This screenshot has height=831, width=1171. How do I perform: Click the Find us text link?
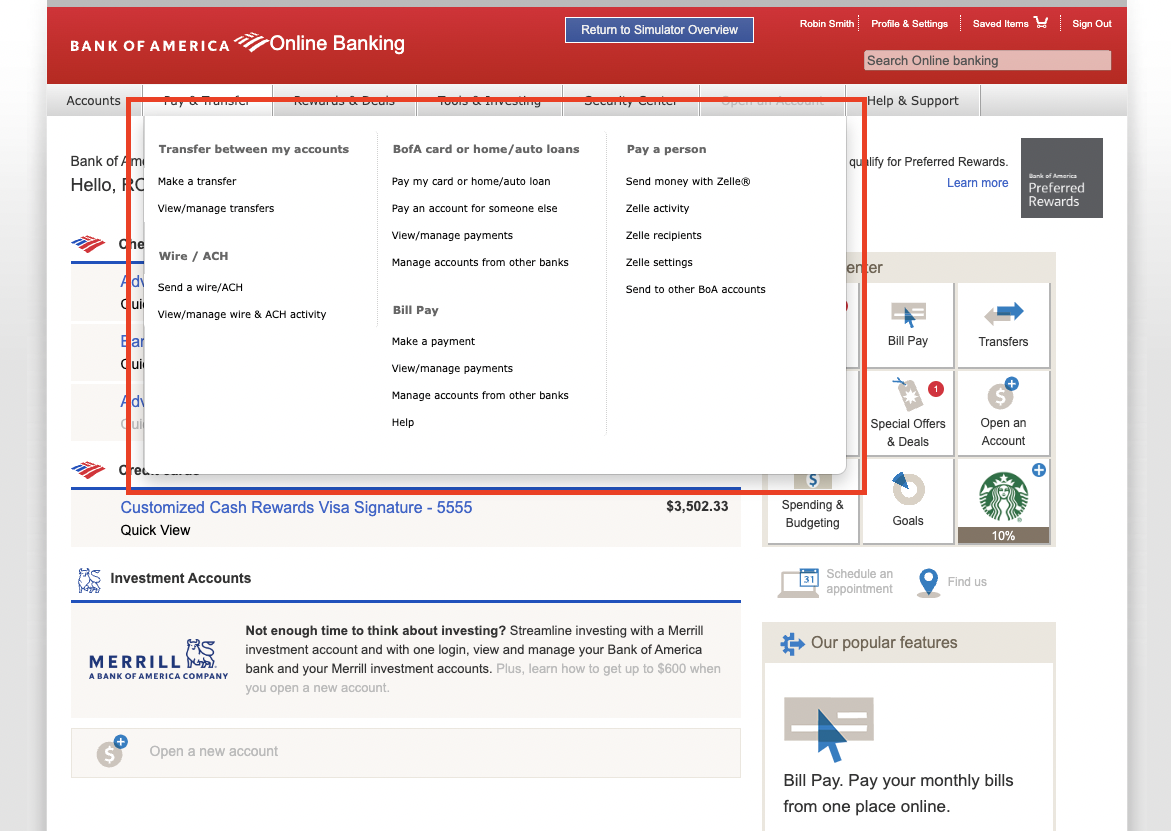967,582
